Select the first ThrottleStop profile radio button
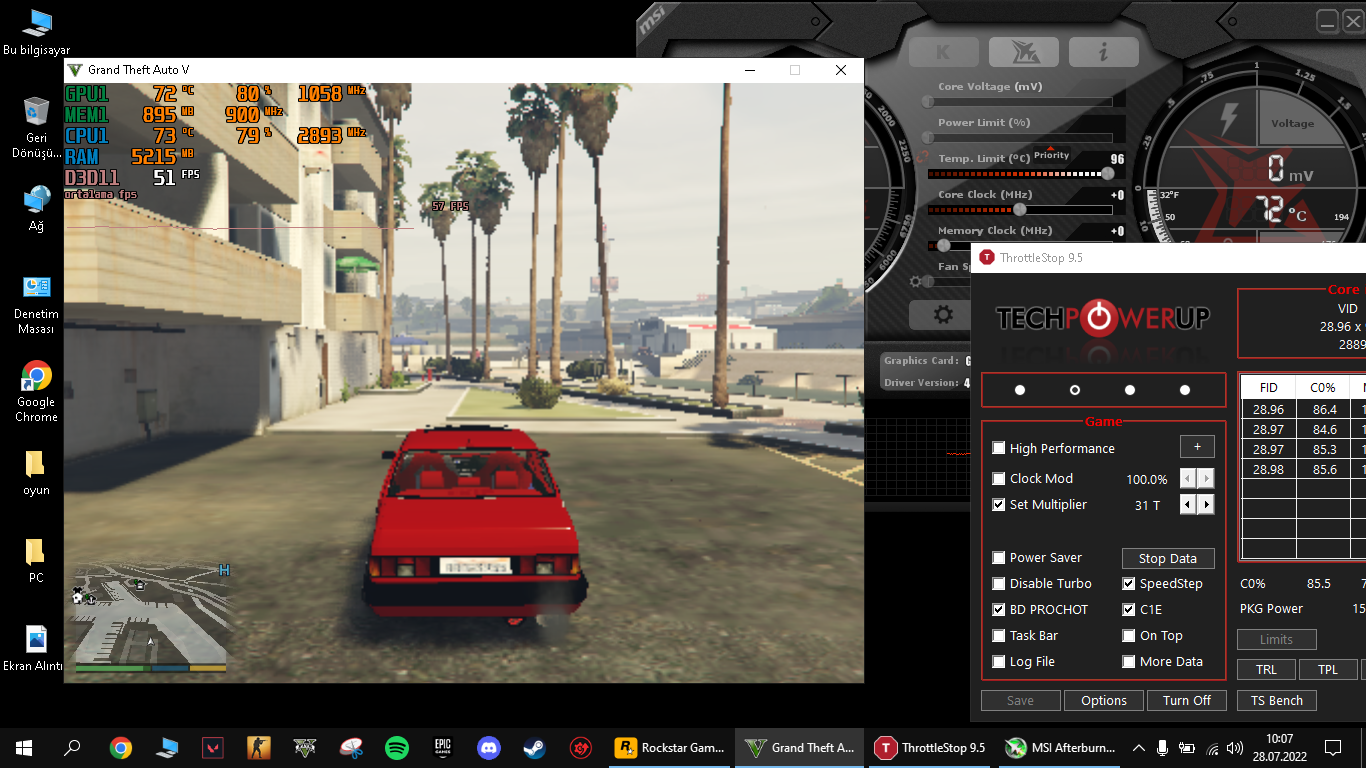The image size is (1366, 768). [x=1020, y=390]
